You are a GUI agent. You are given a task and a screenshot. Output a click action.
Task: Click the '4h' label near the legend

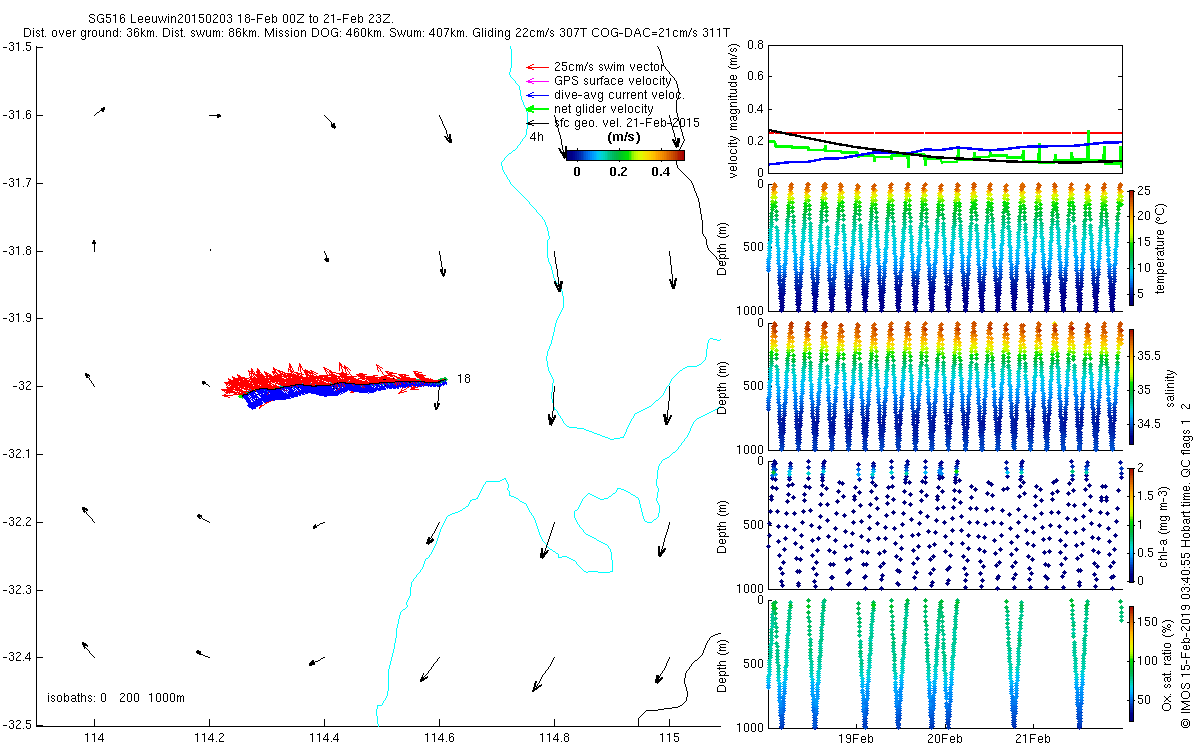(537, 137)
